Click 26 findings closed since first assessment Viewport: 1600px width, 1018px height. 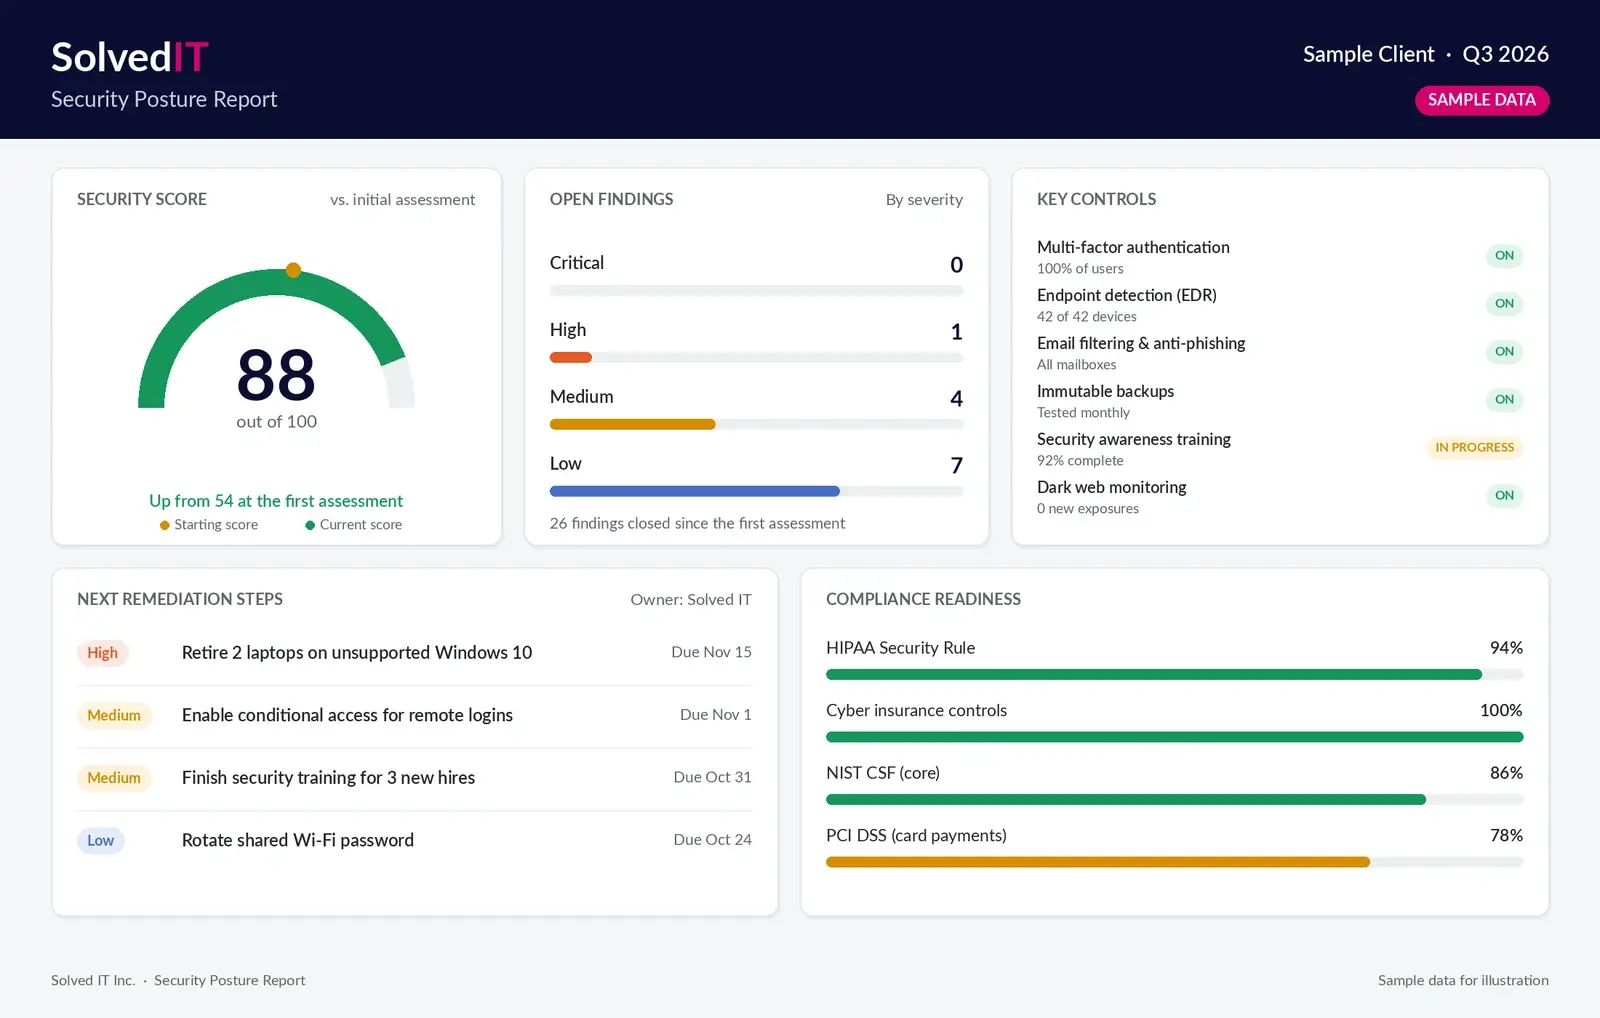697,523
